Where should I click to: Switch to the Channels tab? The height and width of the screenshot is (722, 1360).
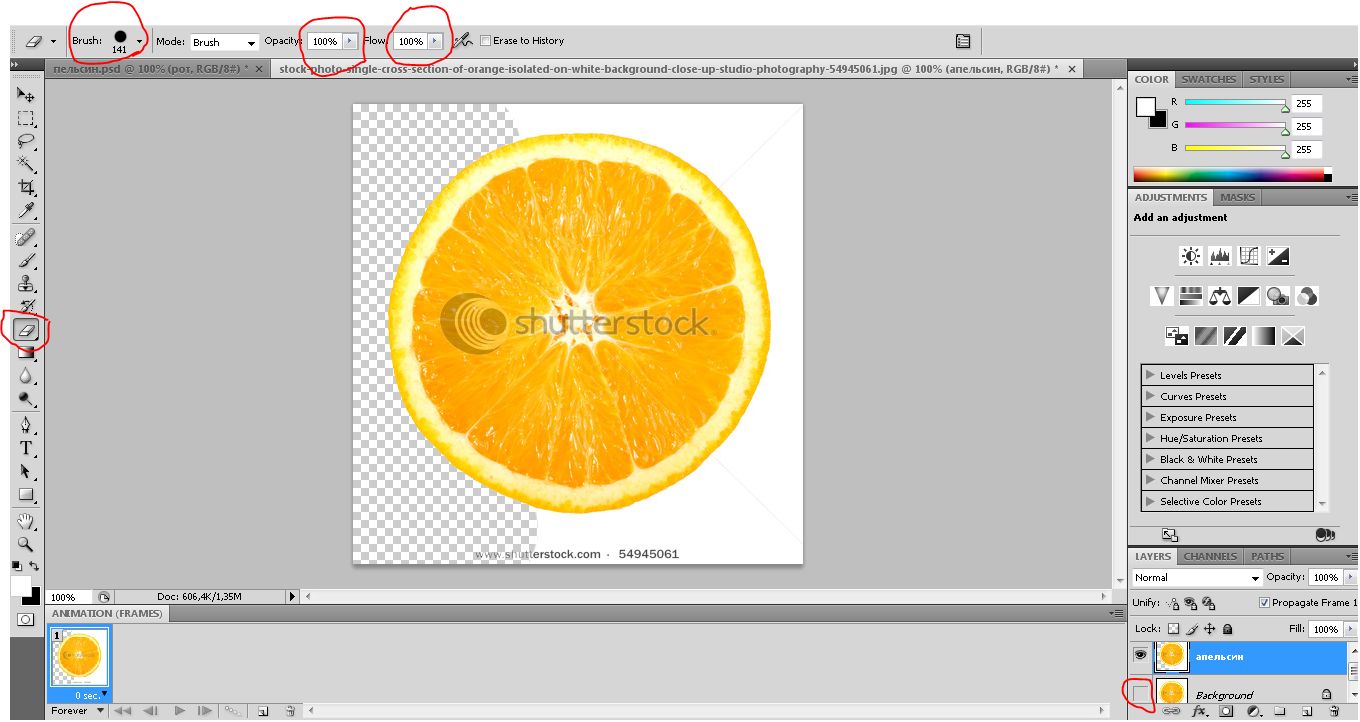coord(1210,556)
